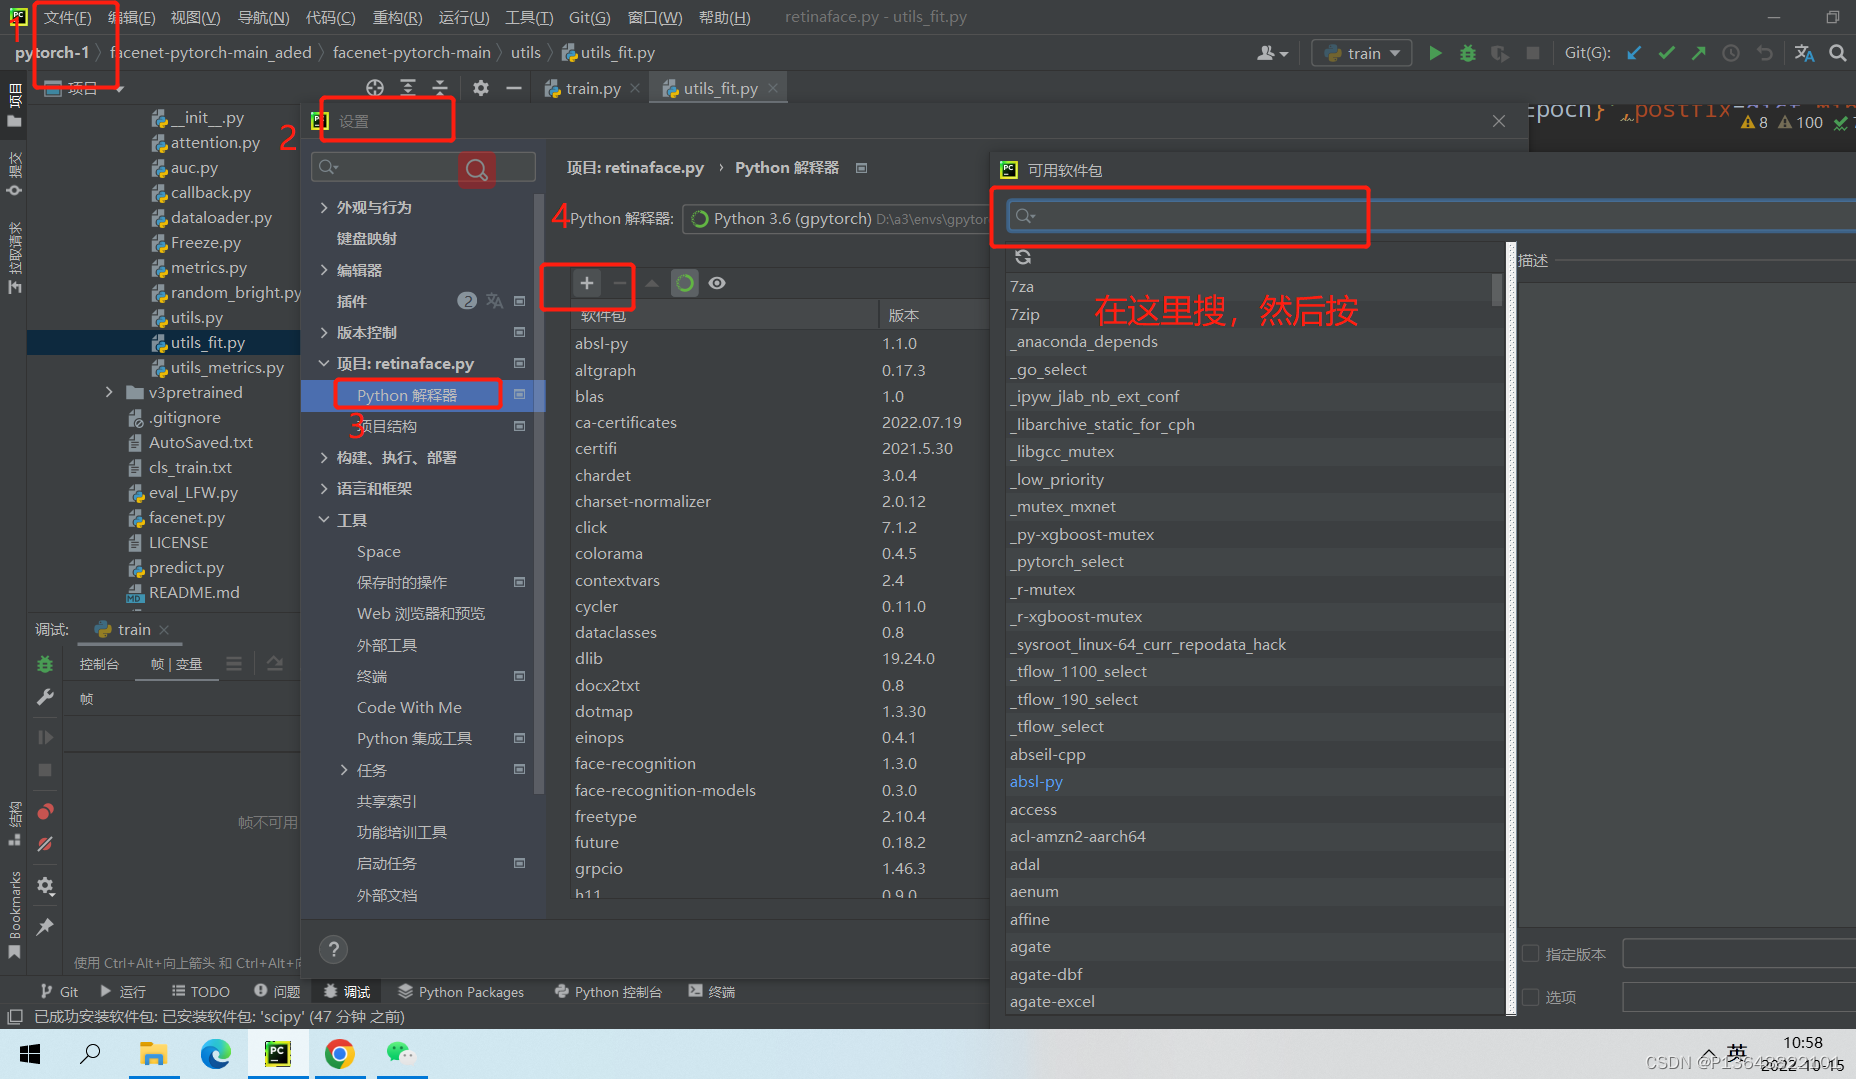Open Chrome from the Windows taskbar

pos(340,1054)
